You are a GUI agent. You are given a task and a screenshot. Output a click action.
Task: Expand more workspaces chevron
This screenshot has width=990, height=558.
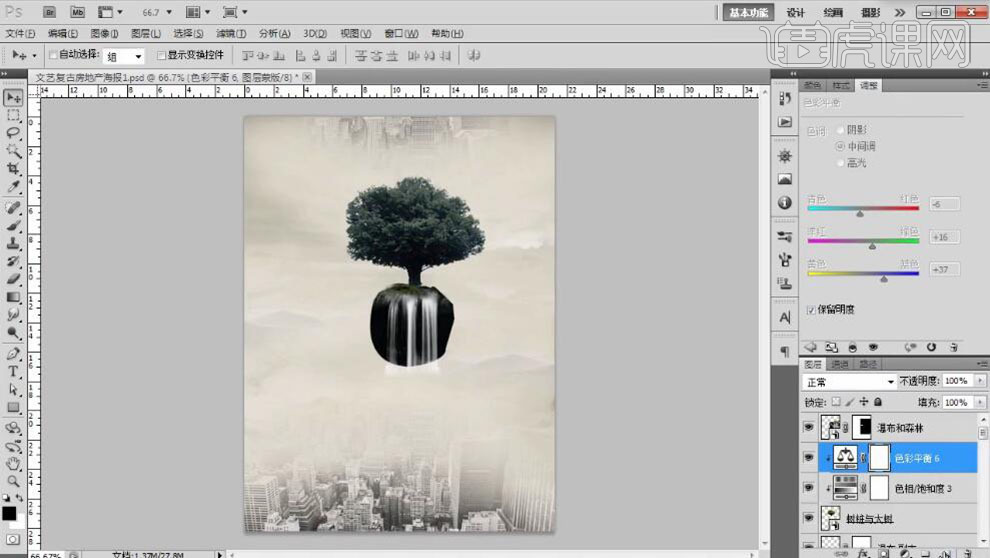click(900, 13)
